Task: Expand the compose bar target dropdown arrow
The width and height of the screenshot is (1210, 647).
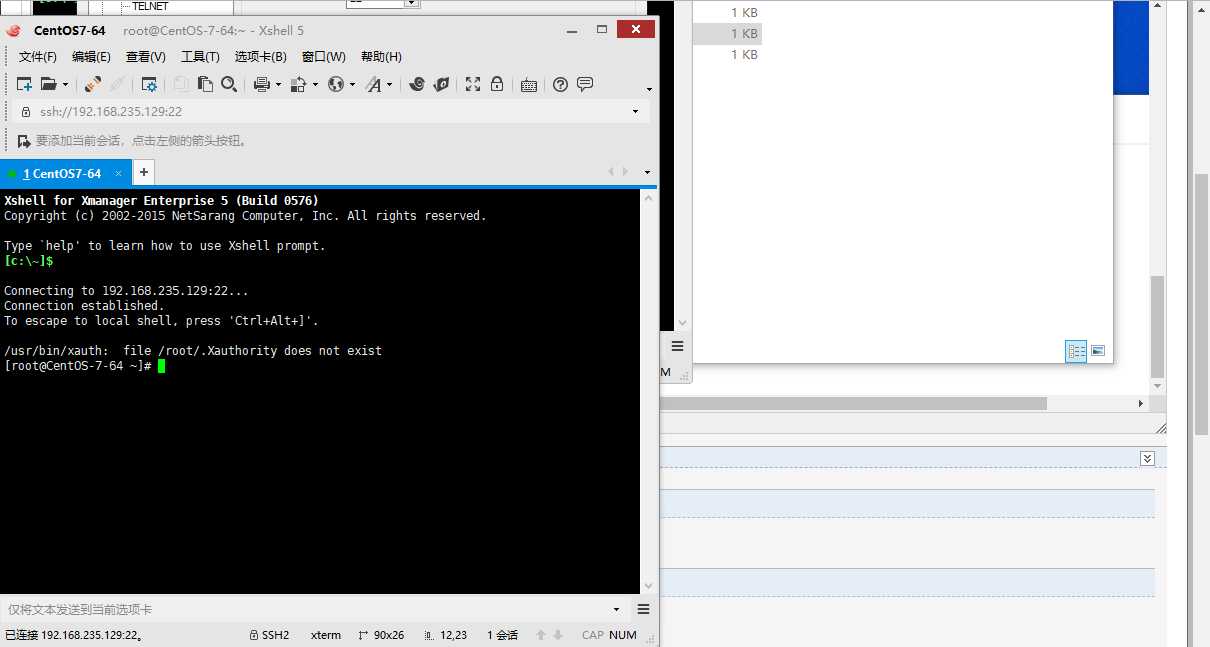Action: click(x=617, y=609)
